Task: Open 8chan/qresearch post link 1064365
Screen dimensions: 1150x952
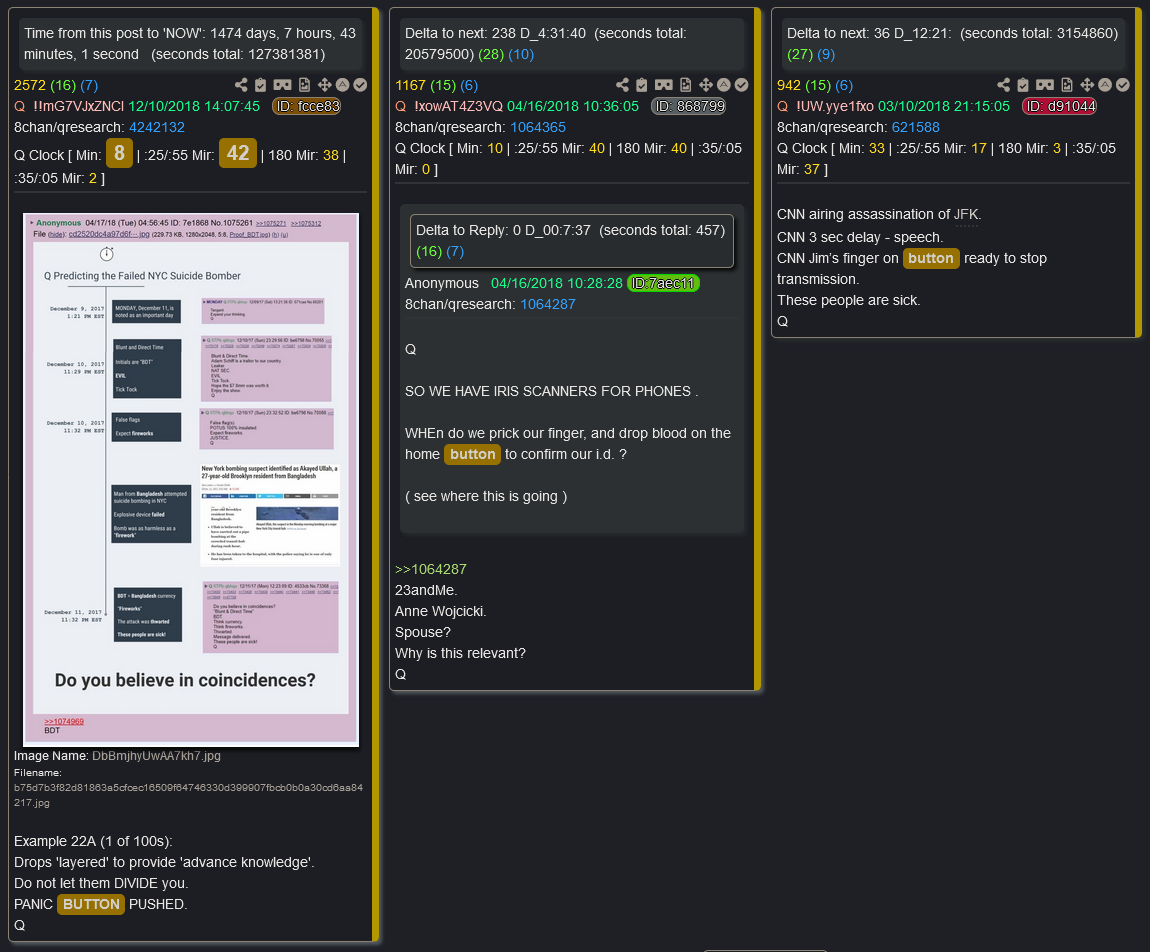Action: click(538, 127)
